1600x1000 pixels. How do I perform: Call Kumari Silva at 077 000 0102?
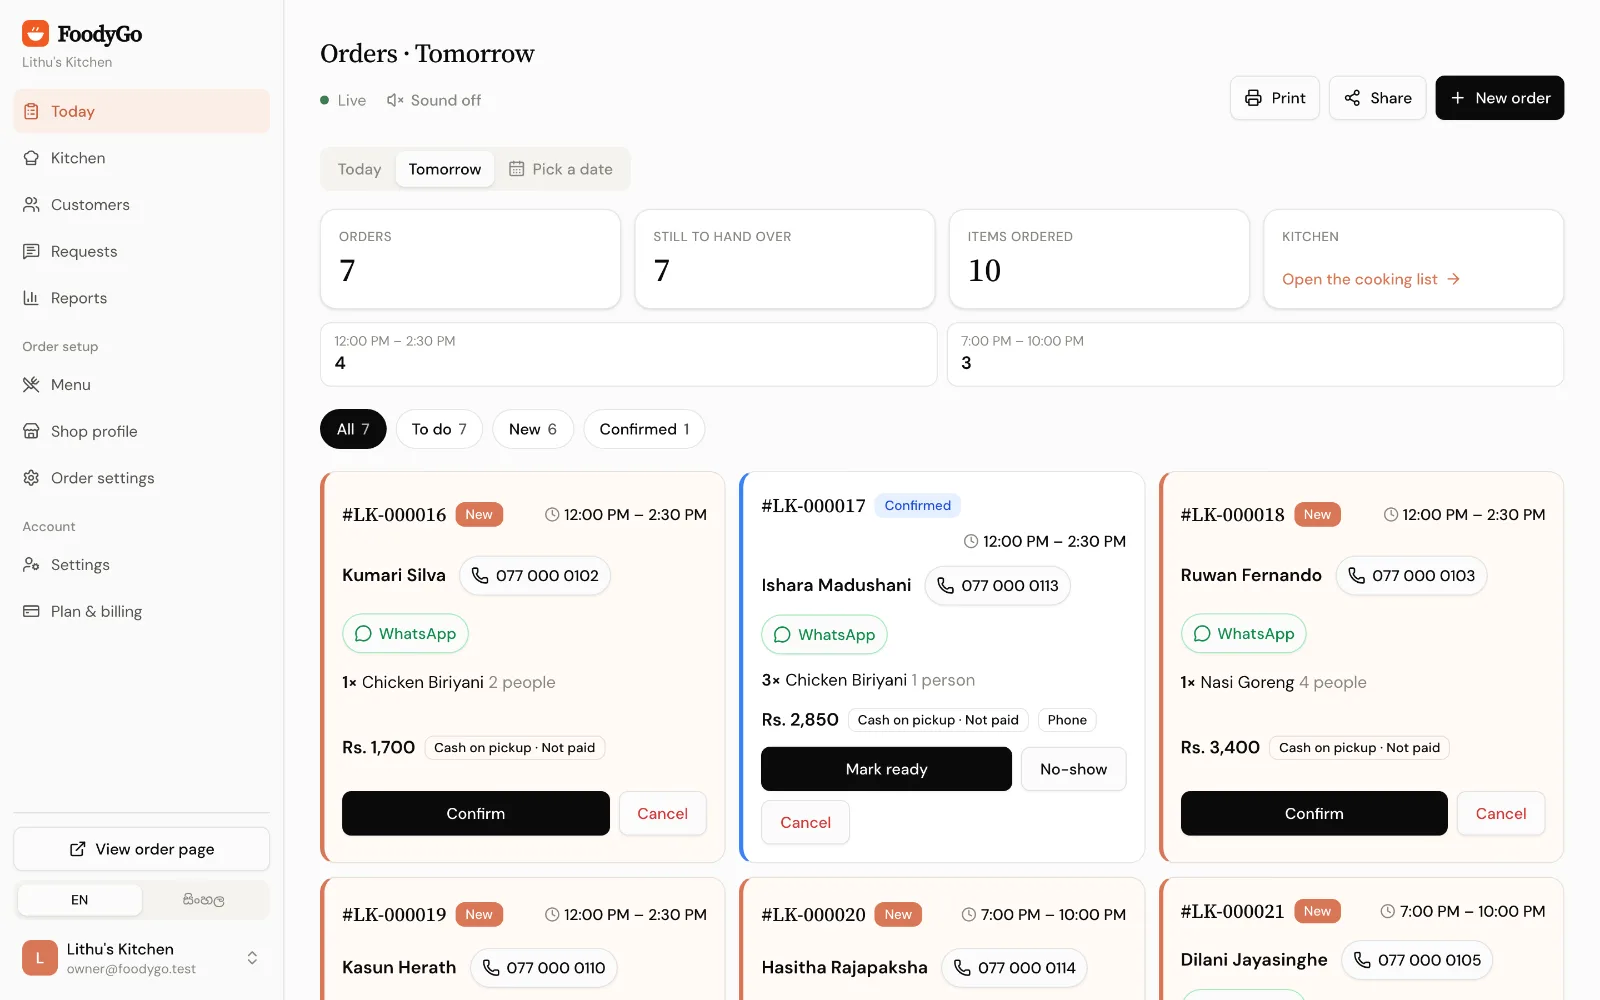click(535, 576)
